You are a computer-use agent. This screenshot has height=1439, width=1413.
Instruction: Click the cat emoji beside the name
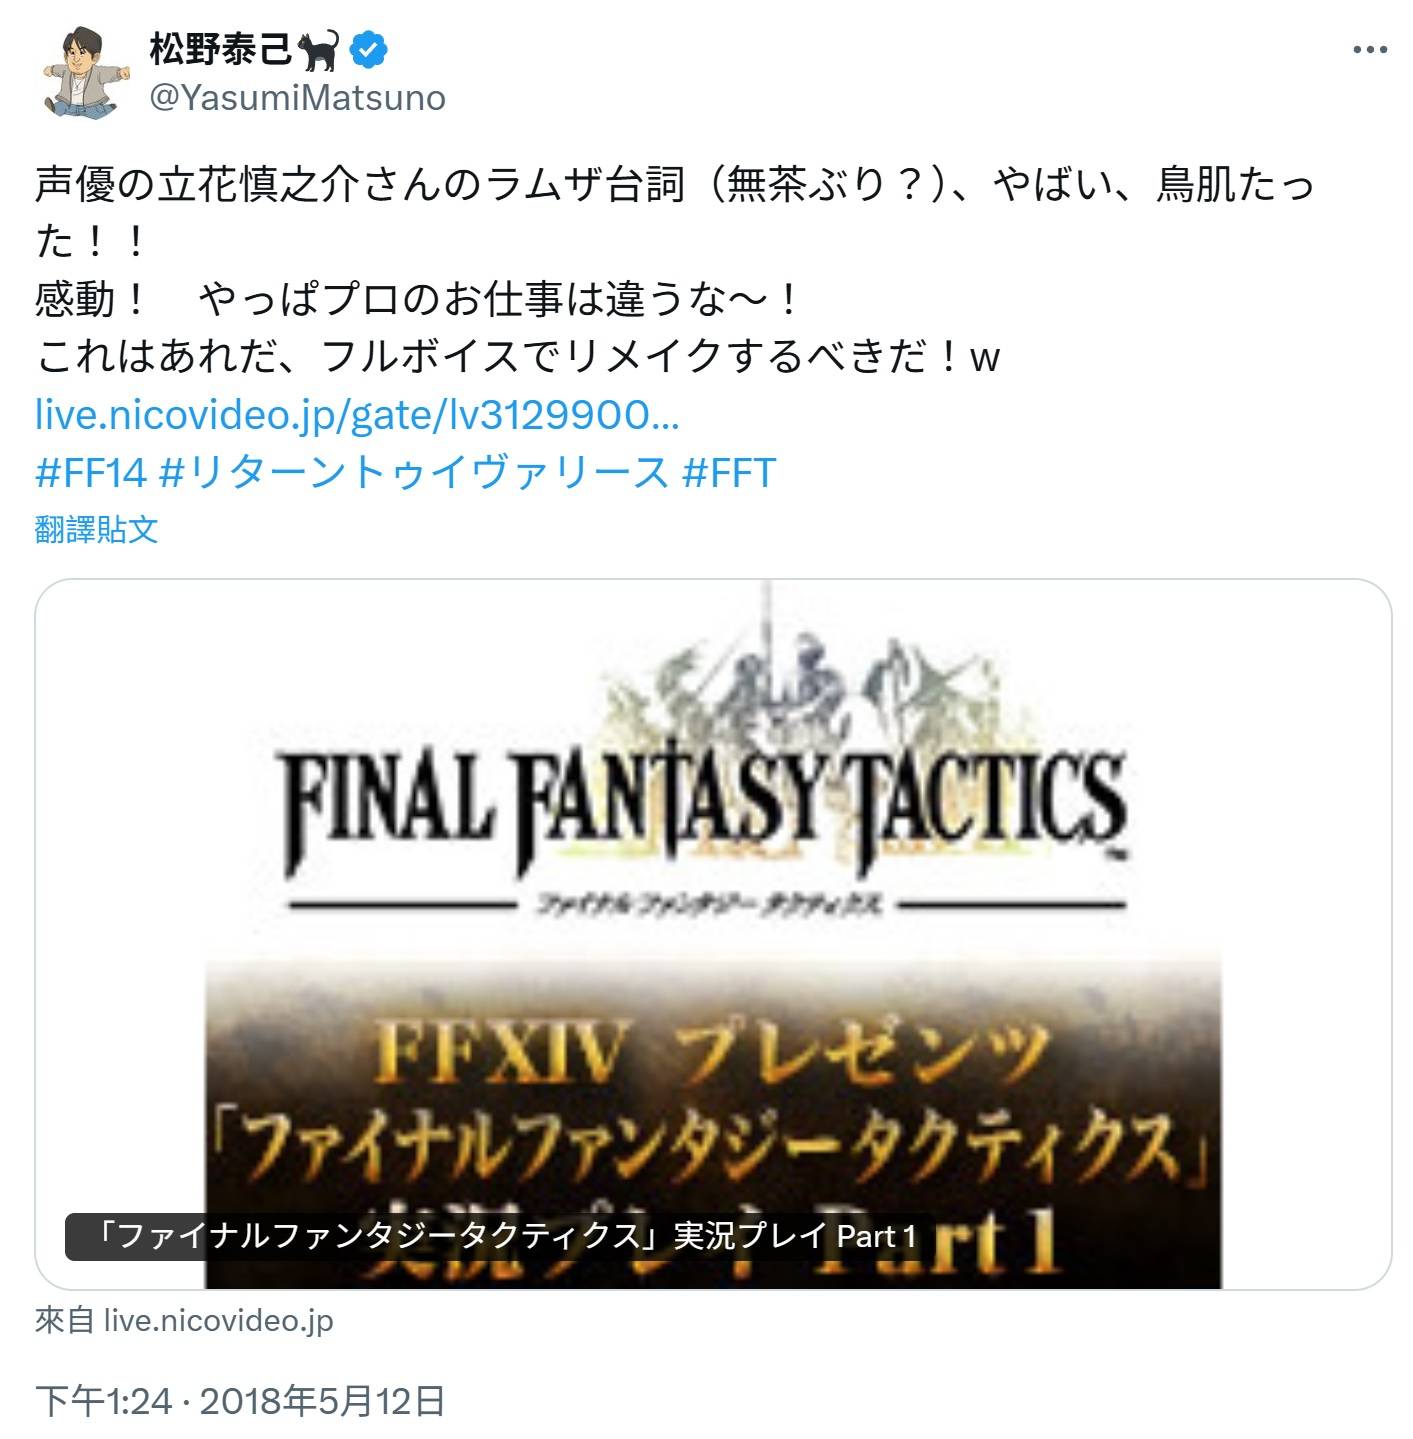pos(319,49)
